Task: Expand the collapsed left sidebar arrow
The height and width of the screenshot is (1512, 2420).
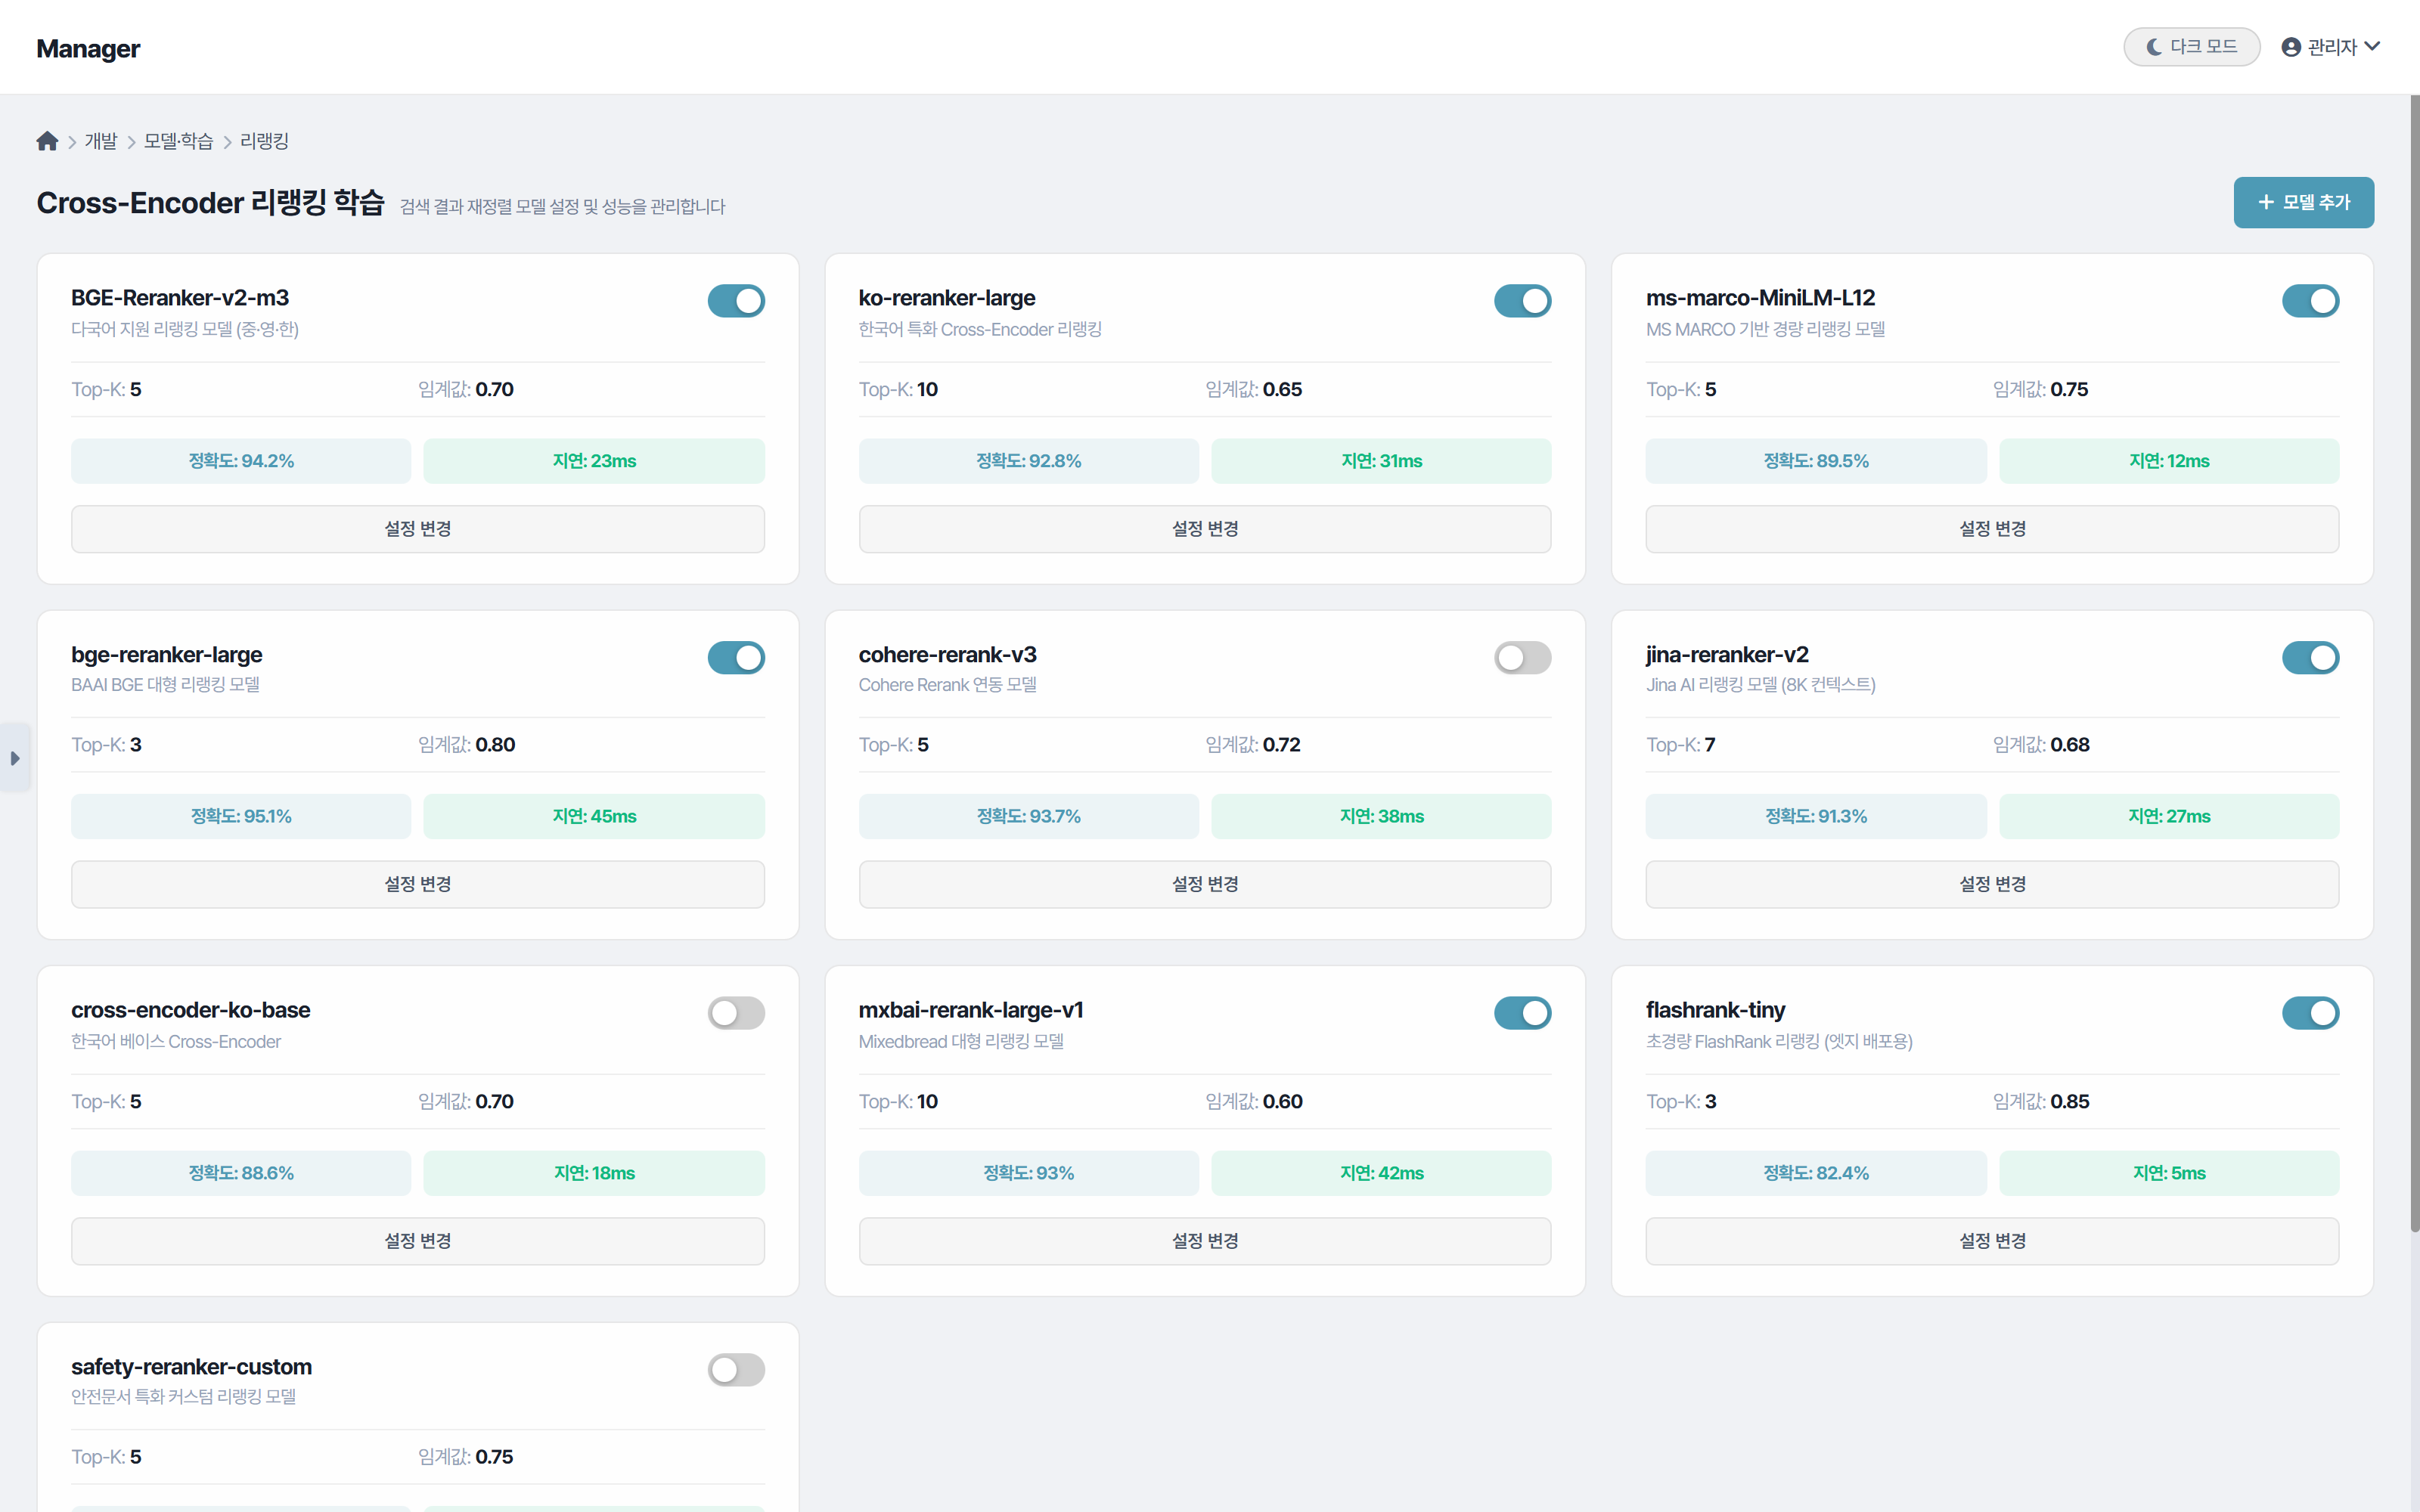Action: pos(15,758)
